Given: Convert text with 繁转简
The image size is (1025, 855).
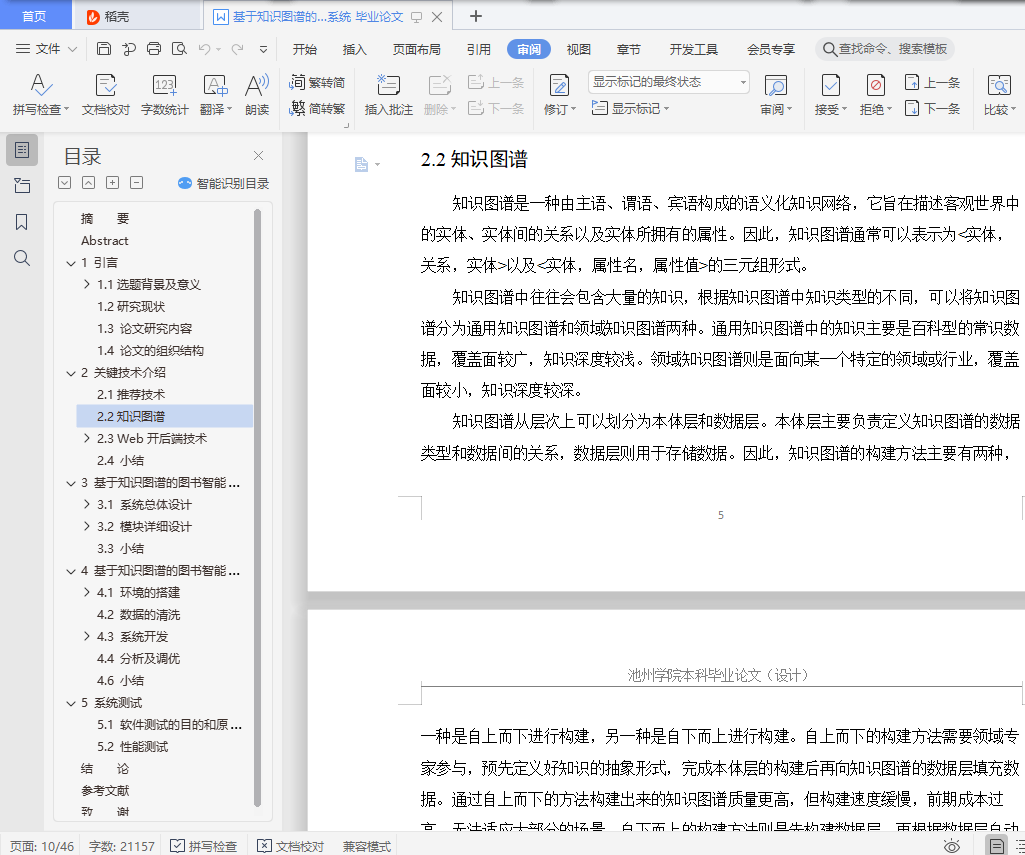Looking at the screenshot, I should point(317,82).
